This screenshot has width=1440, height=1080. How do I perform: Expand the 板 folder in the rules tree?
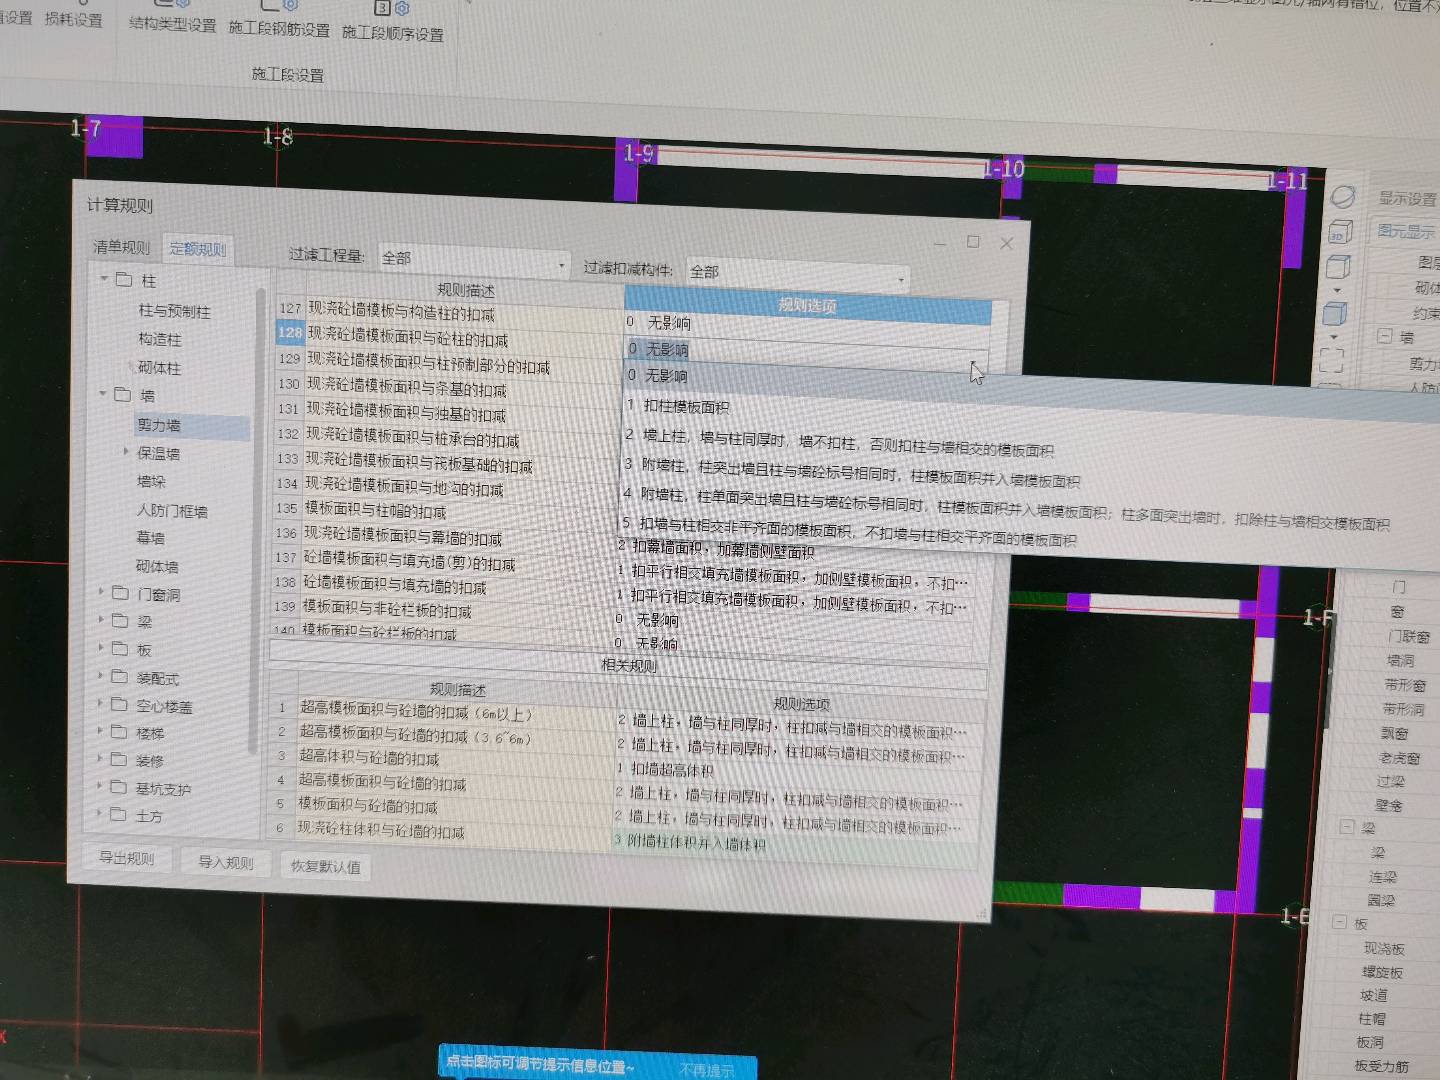(x=101, y=648)
